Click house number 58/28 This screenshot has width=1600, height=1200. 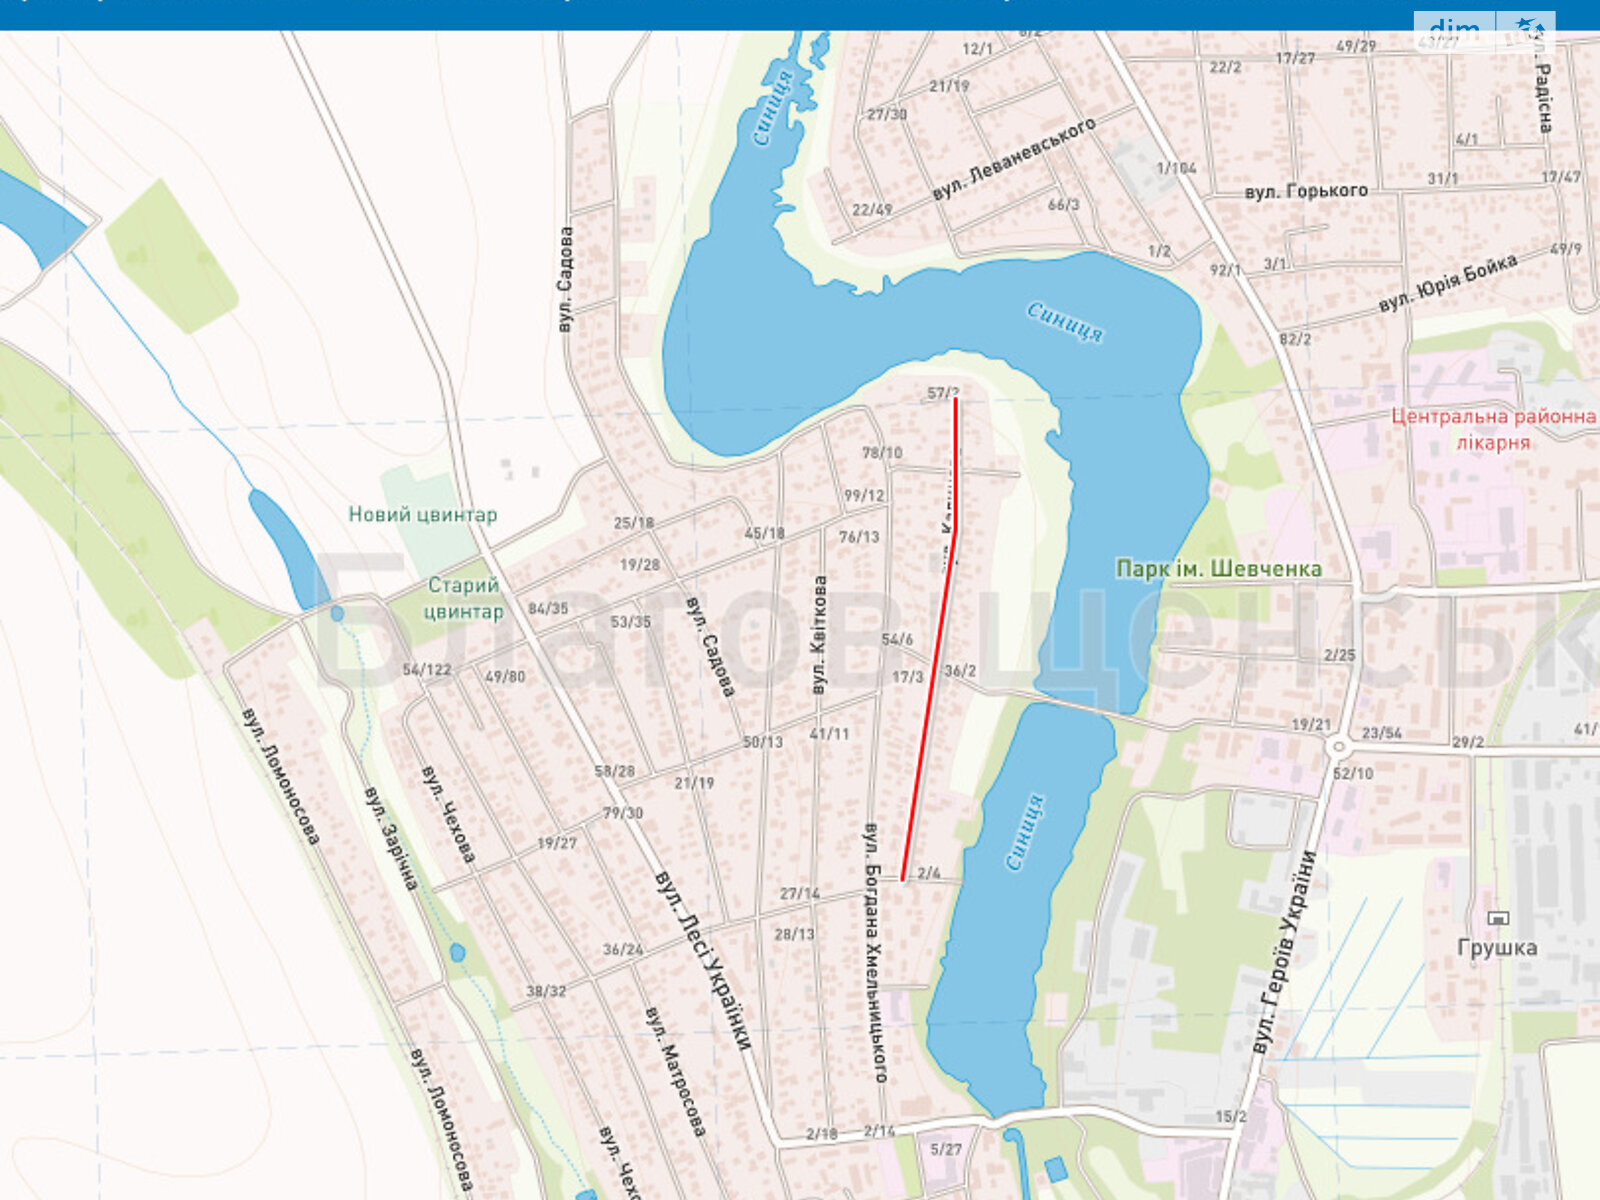point(615,771)
